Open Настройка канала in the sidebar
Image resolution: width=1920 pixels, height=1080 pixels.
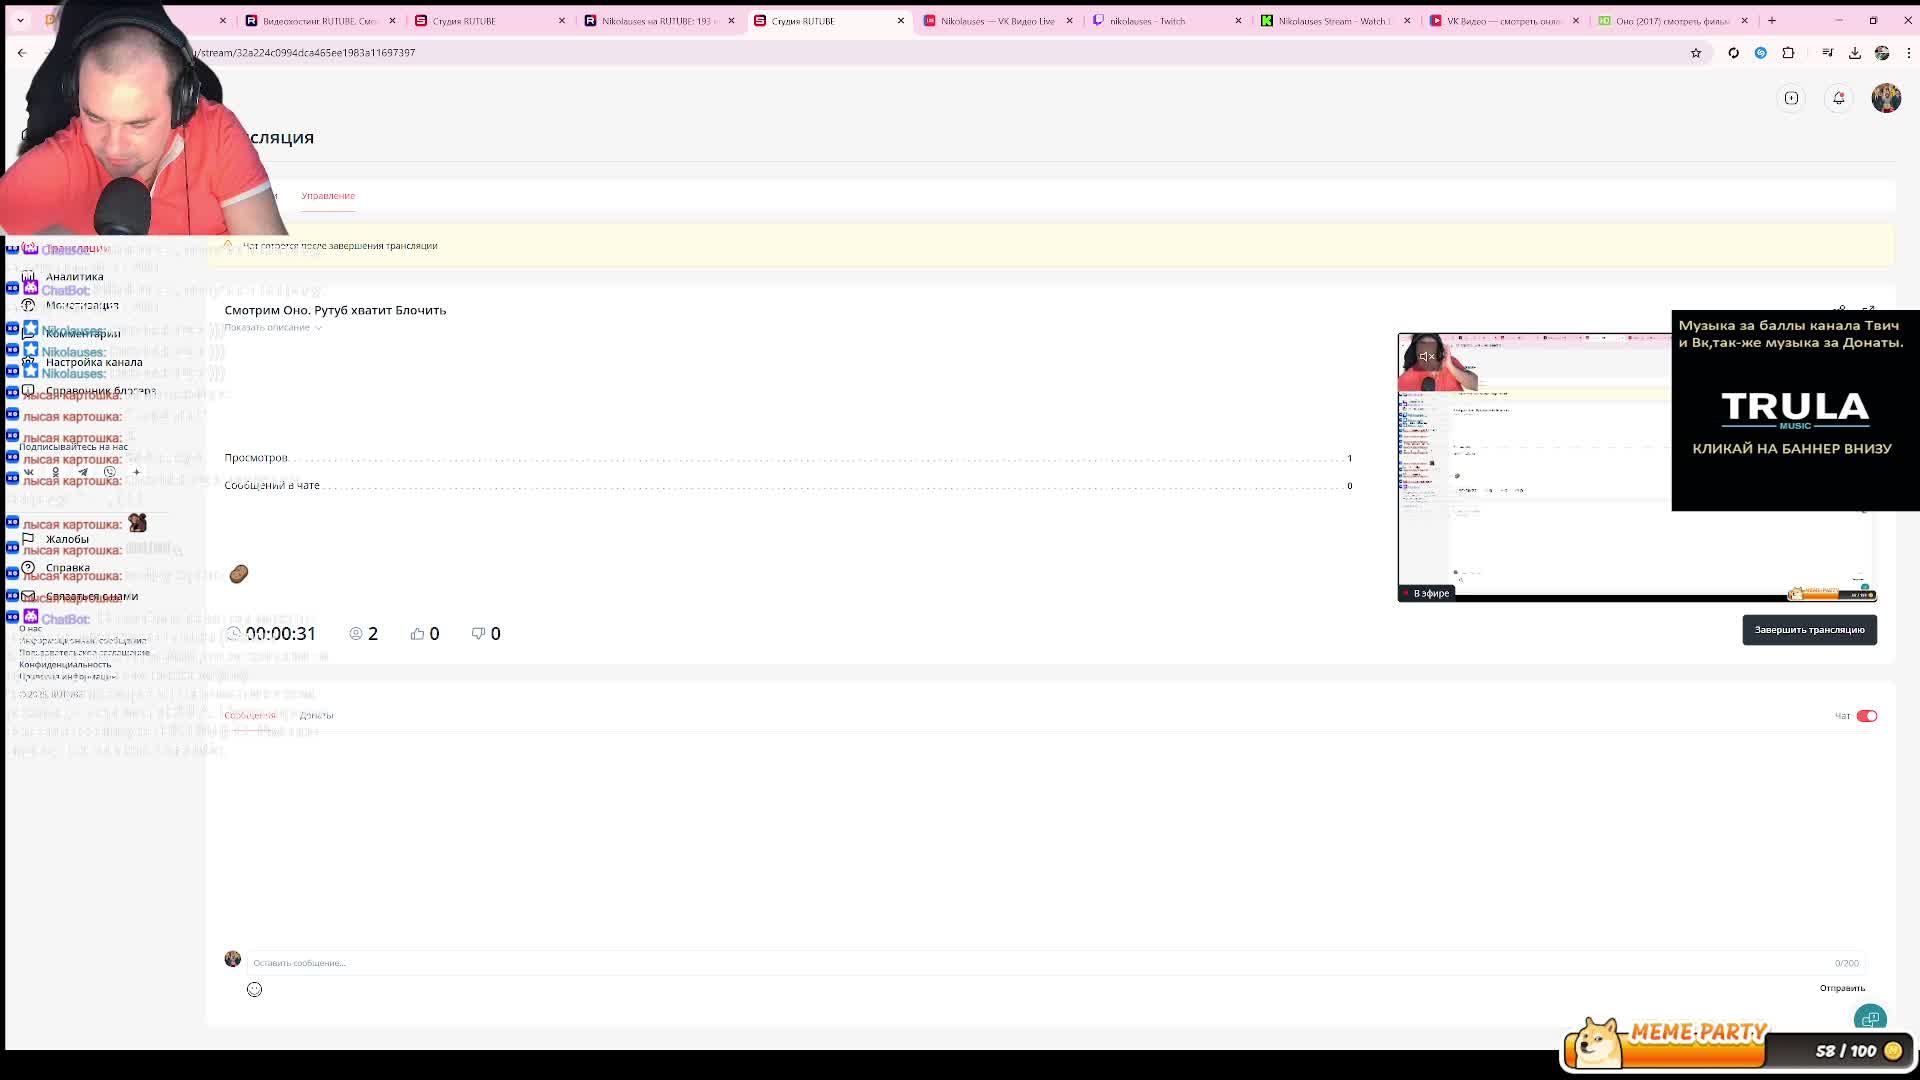click(x=93, y=363)
